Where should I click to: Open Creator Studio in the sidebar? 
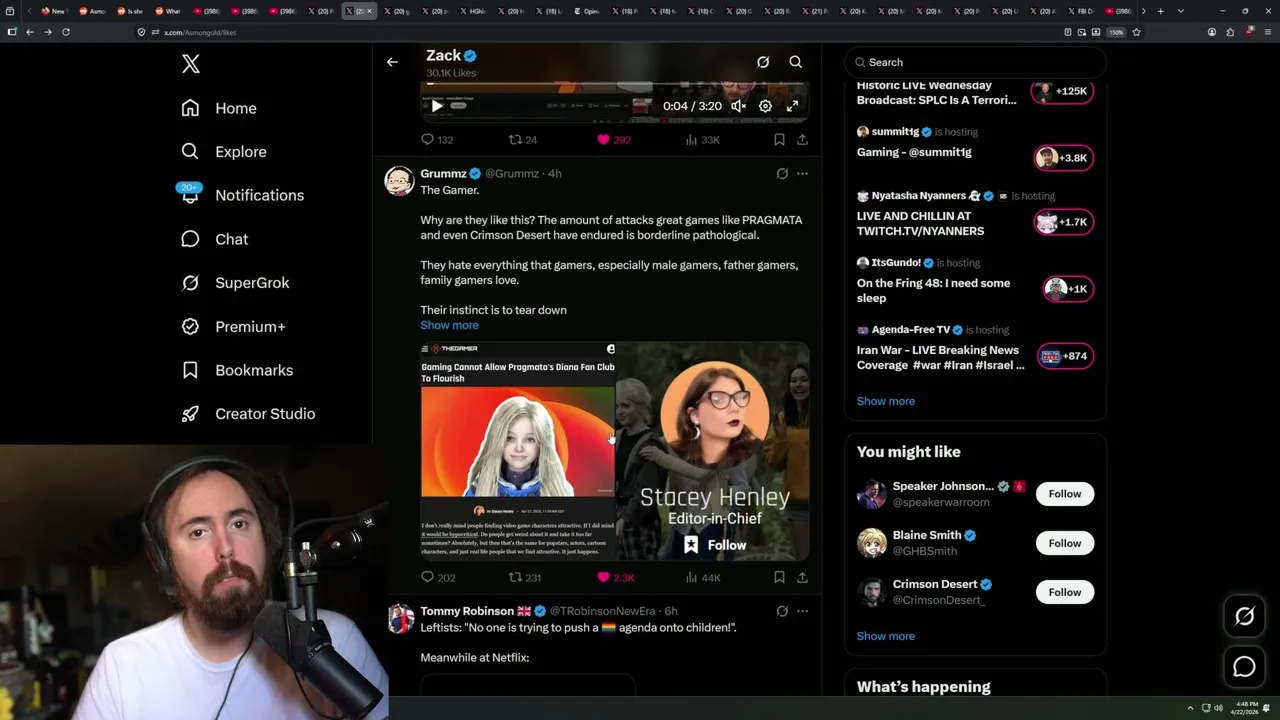pyautogui.click(x=248, y=414)
